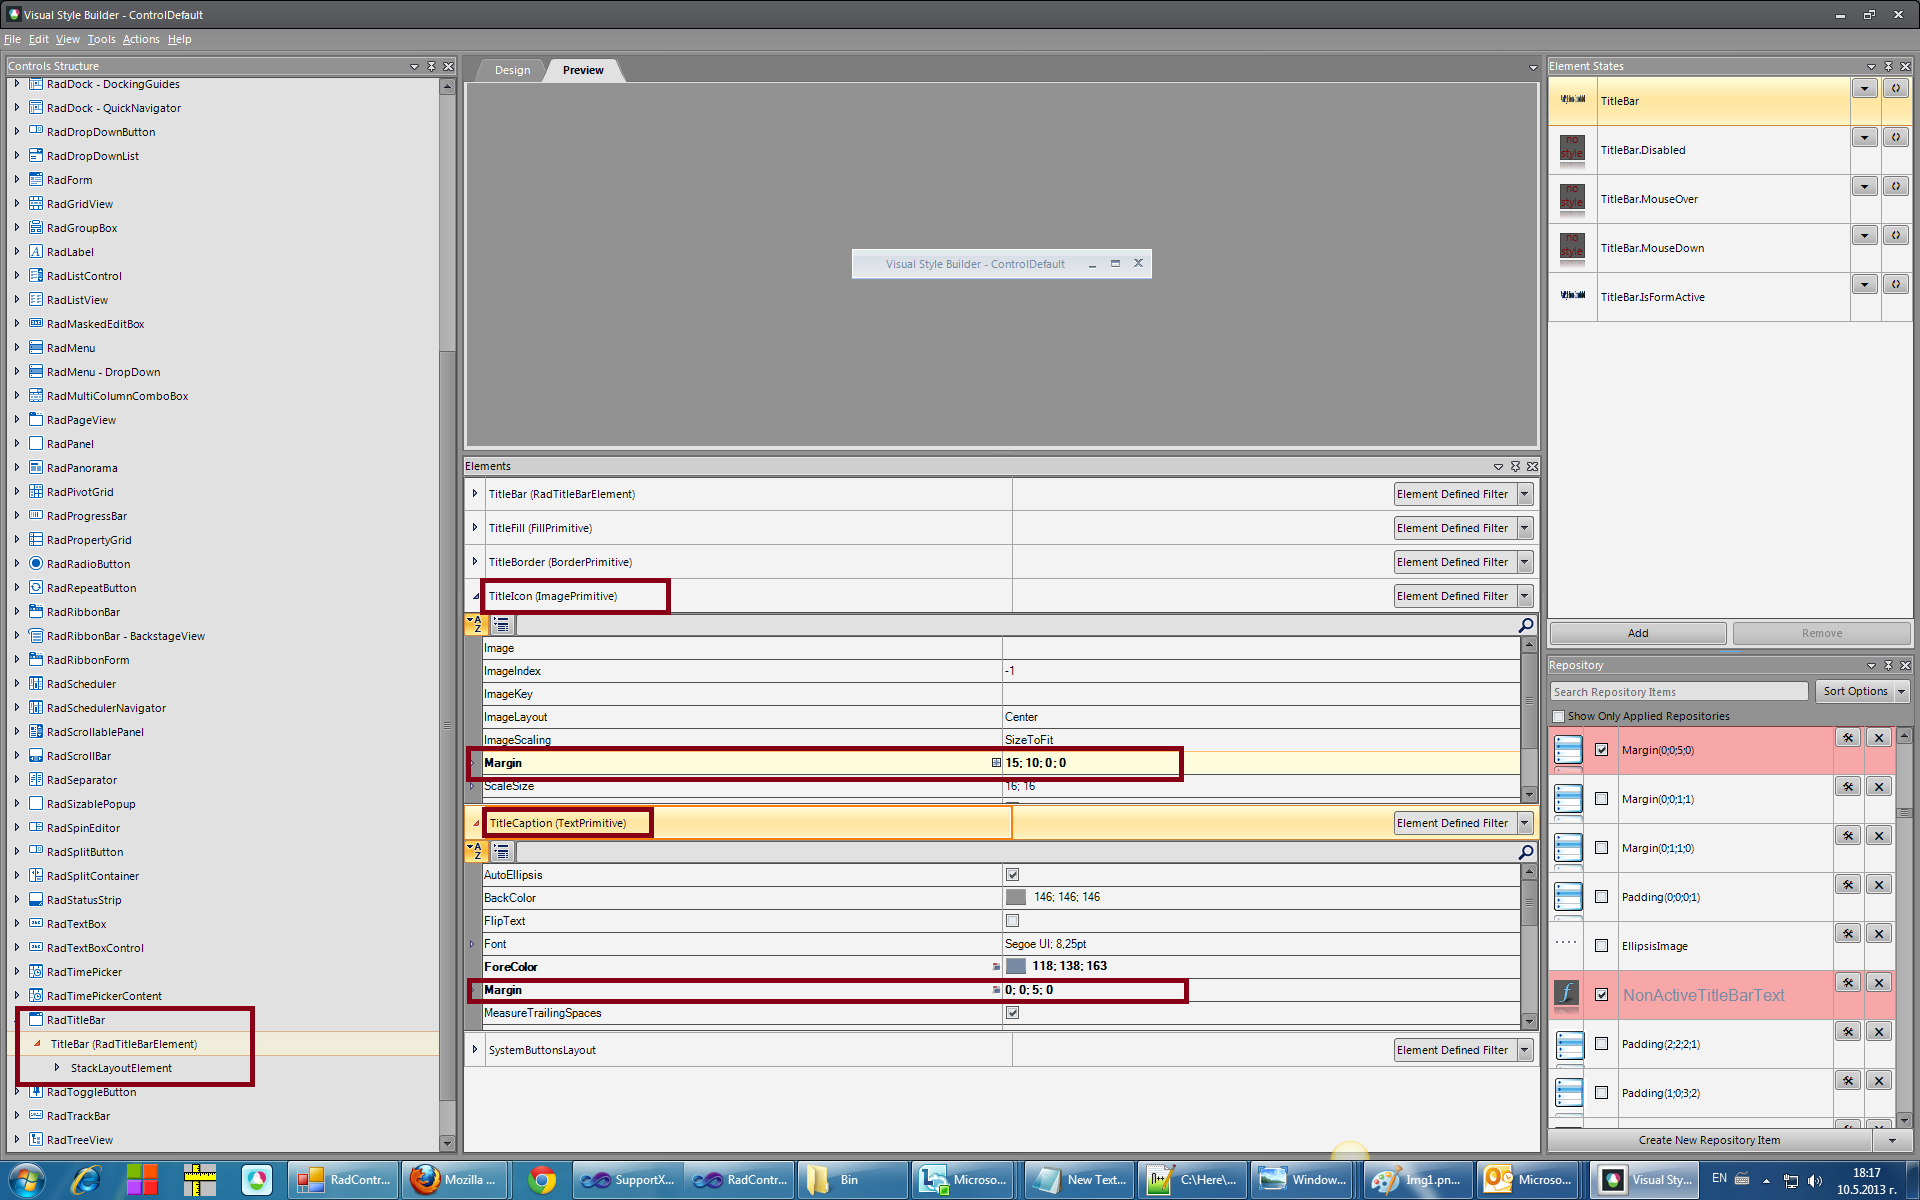Delete the EllipsisImage repository item
The image size is (1920, 1200).
click(1879, 934)
